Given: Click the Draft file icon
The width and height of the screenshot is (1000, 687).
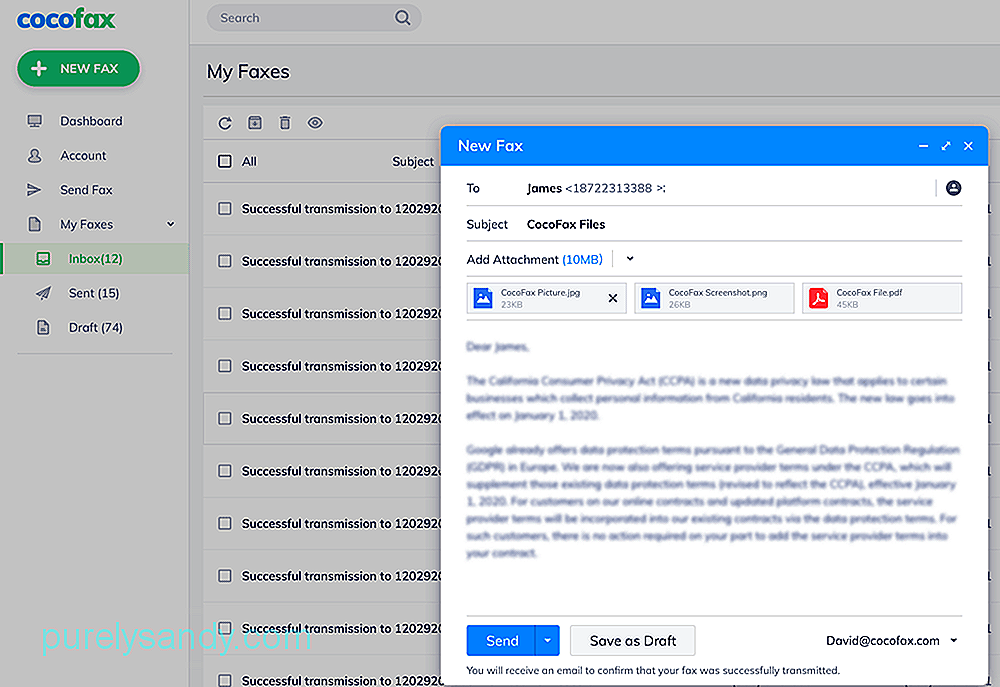Looking at the screenshot, I should tap(43, 327).
